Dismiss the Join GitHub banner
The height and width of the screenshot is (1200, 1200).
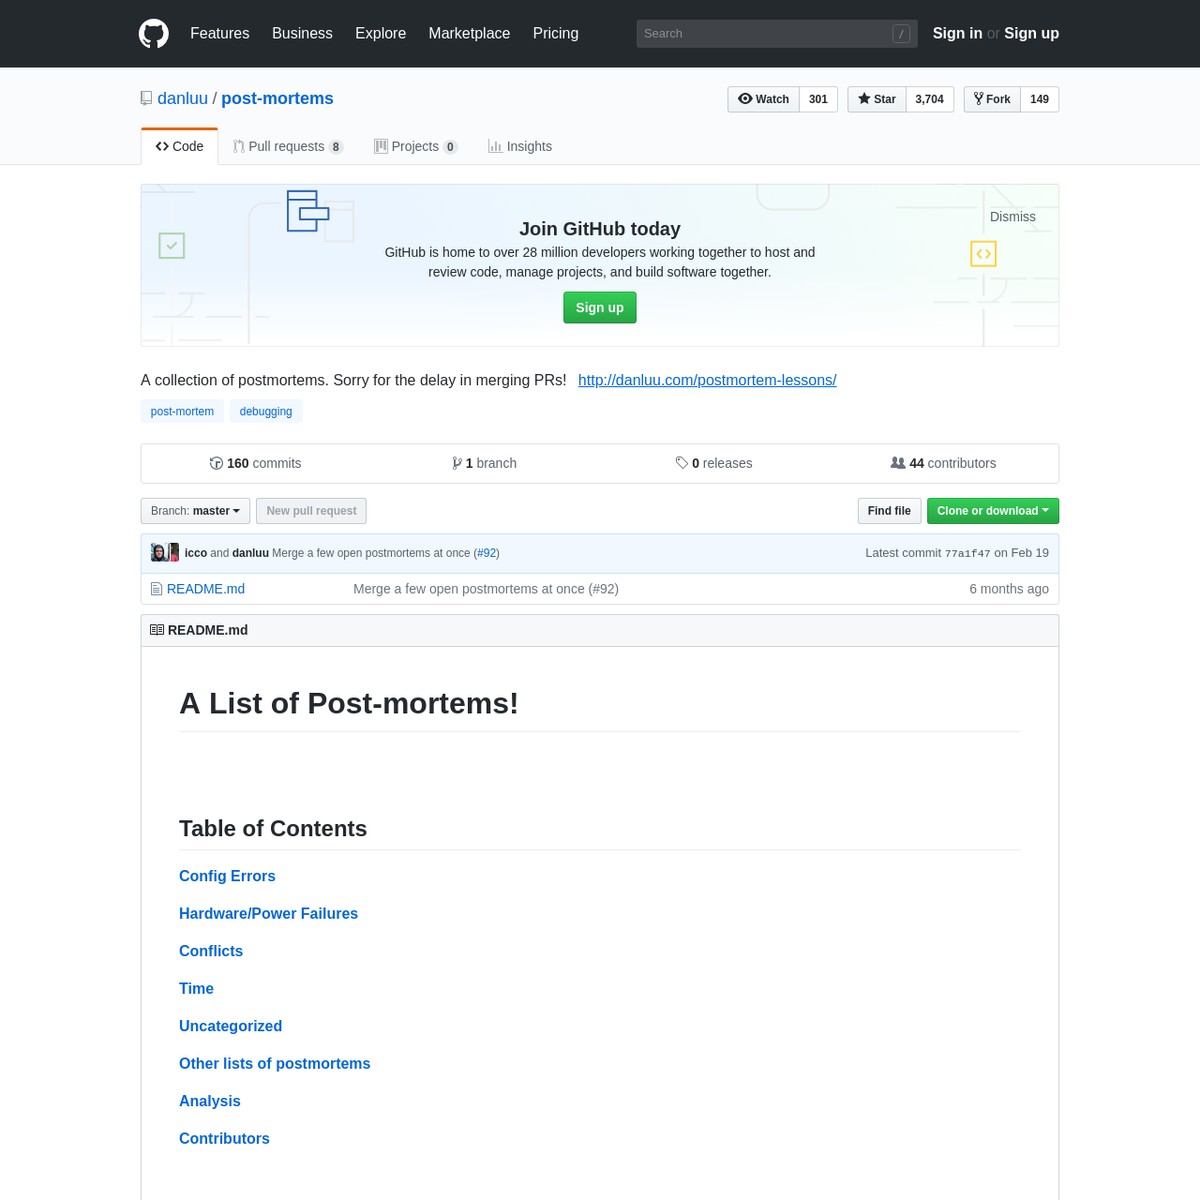tap(1013, 217)
